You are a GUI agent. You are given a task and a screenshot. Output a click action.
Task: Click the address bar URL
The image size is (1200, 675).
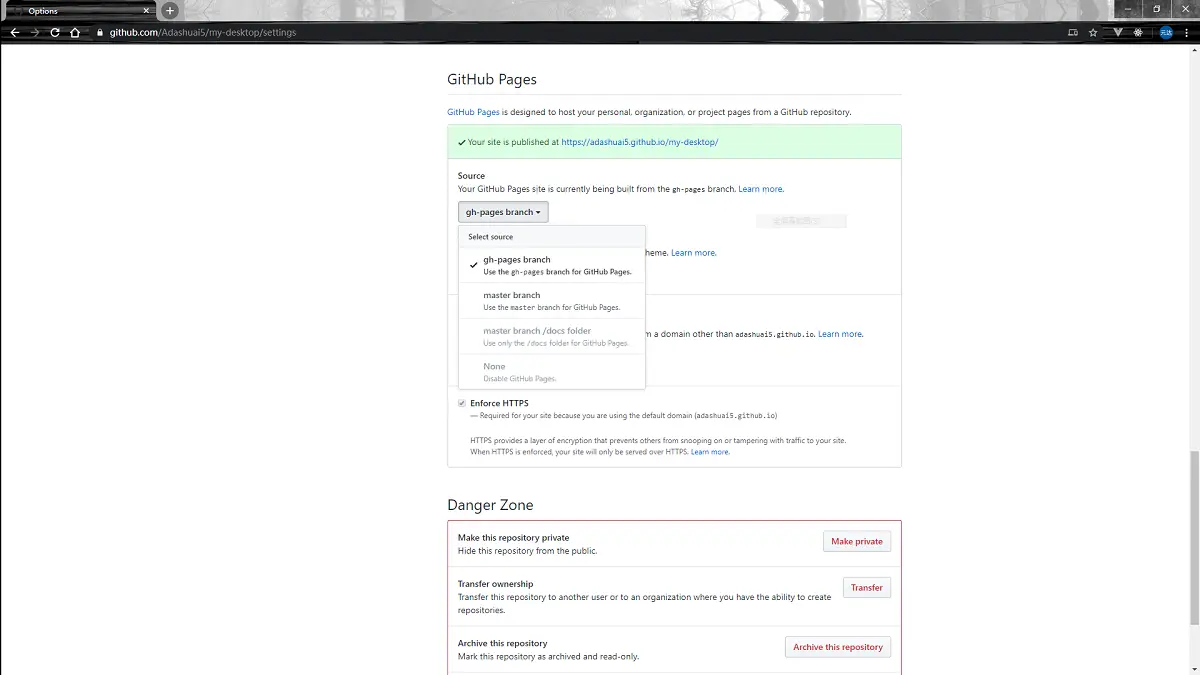click(203, 32)
